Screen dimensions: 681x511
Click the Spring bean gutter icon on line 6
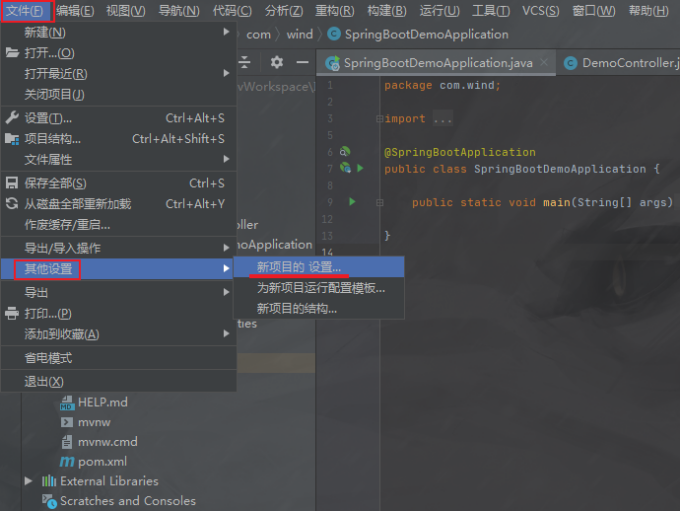tap(345, 152)
